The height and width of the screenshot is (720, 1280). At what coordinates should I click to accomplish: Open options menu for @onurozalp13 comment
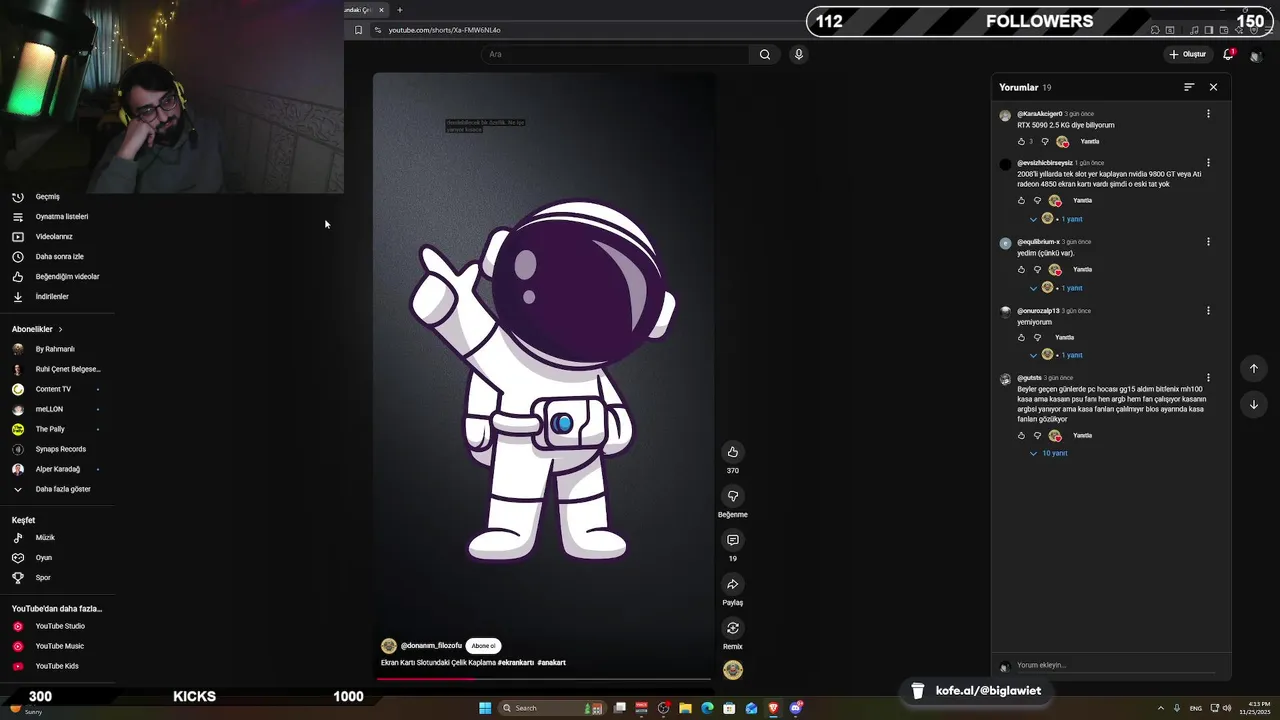tap(1208, 311)
